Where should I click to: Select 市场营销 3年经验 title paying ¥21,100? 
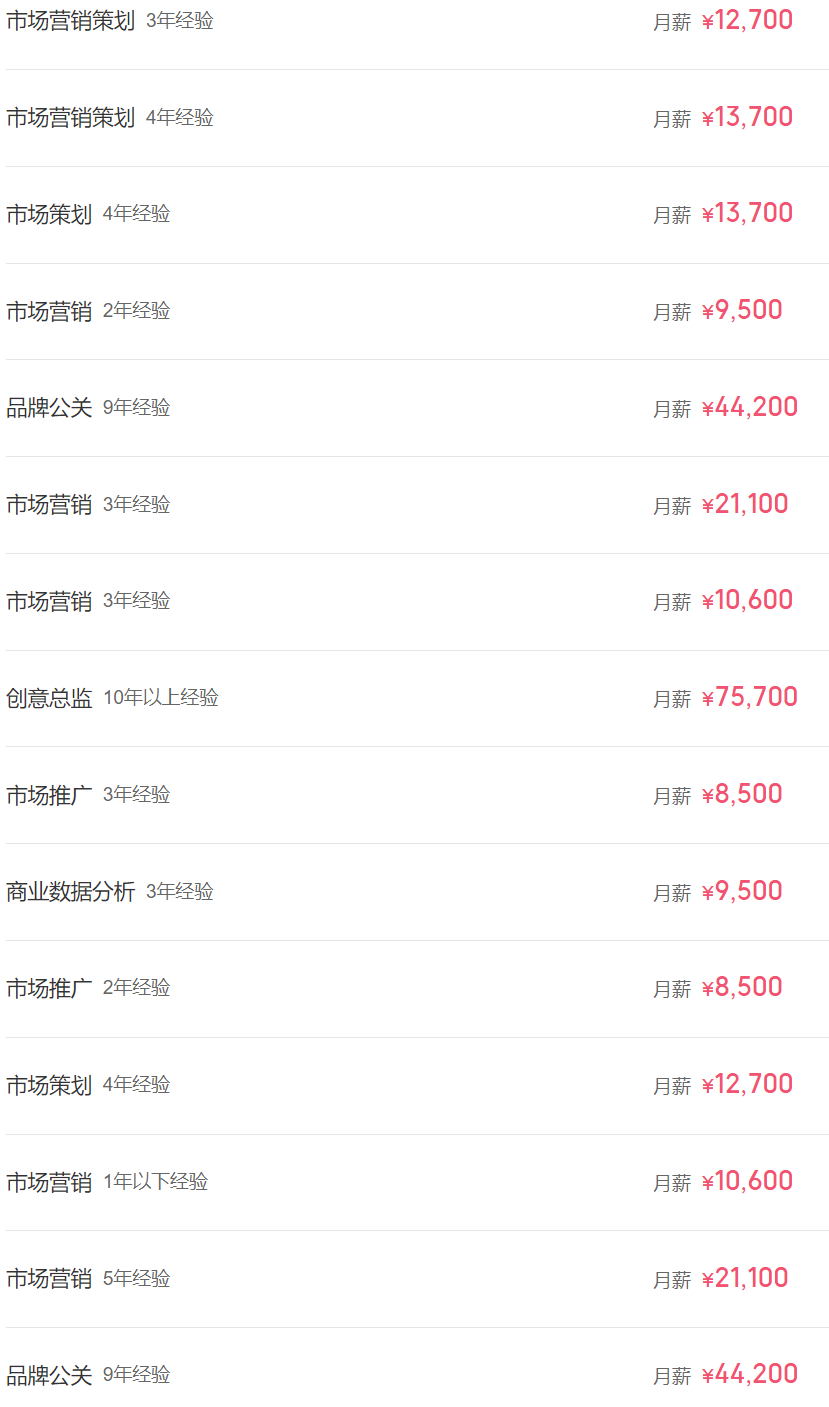49,505
